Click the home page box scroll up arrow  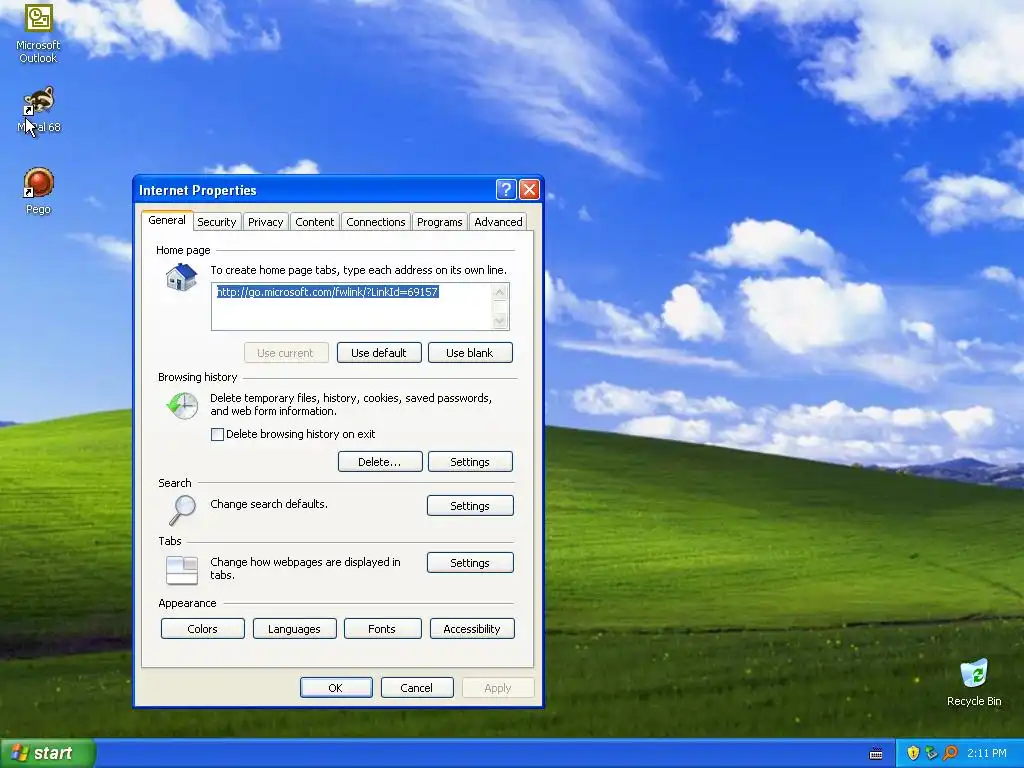(x=500, y=292)
